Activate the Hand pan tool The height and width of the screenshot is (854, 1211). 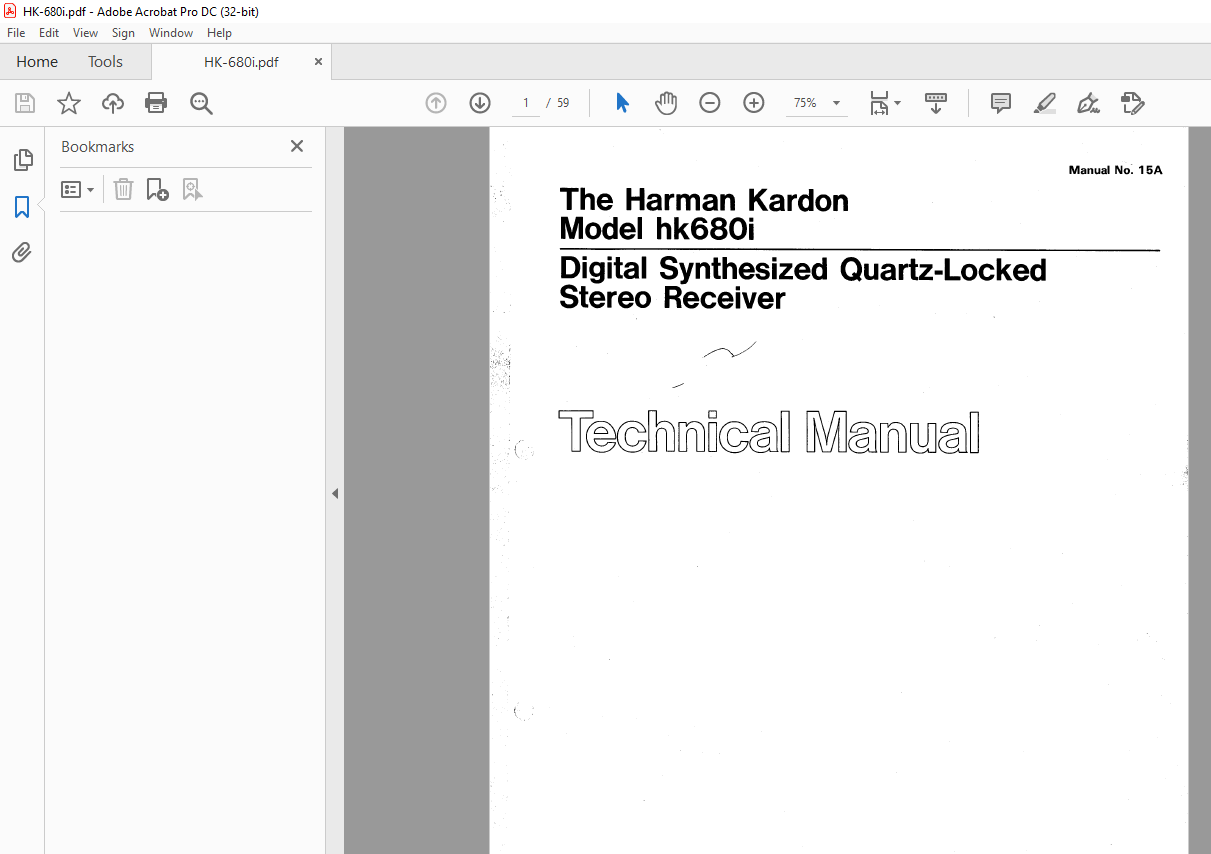pos(666,103)
